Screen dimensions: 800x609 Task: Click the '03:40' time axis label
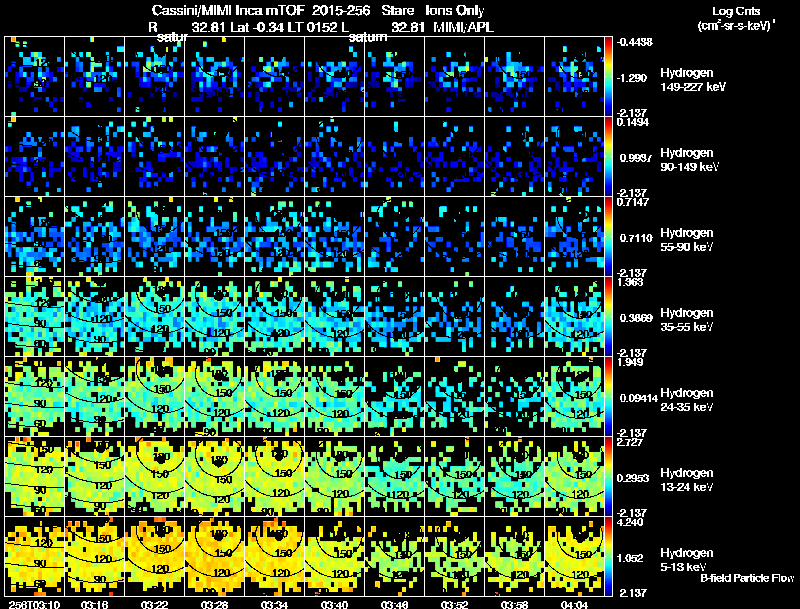point(334,604)
